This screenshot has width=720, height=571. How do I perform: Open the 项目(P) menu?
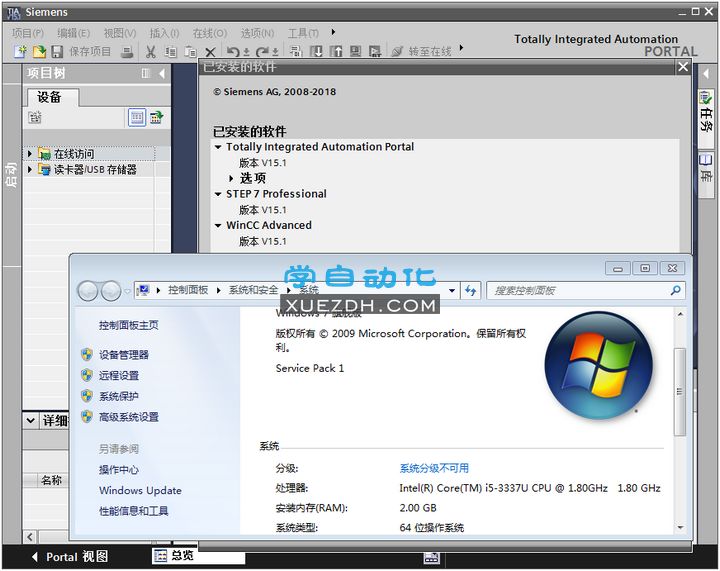point(28,33)
